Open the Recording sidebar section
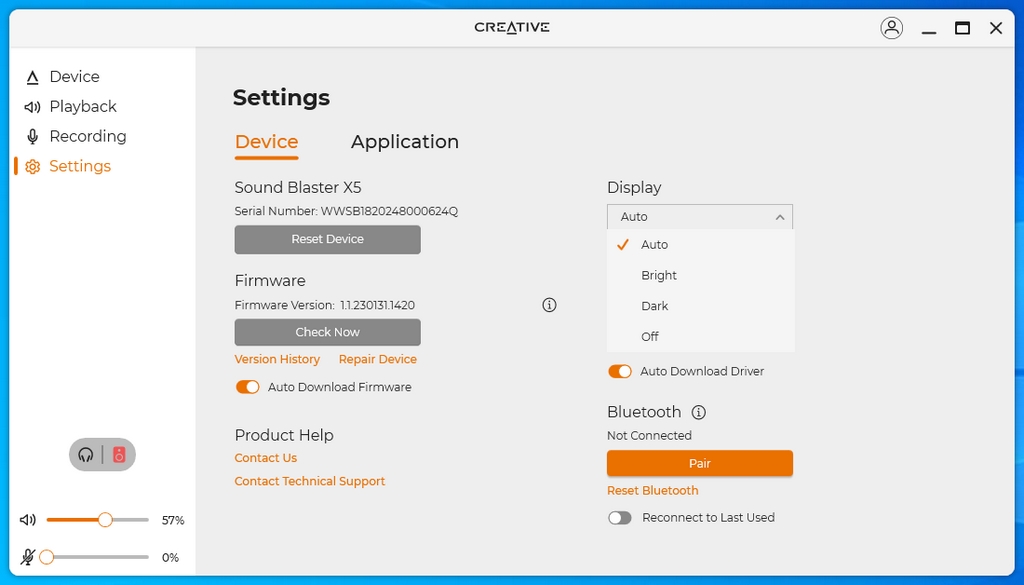The width and height of the screenshot is (1024, 585). 76,136
